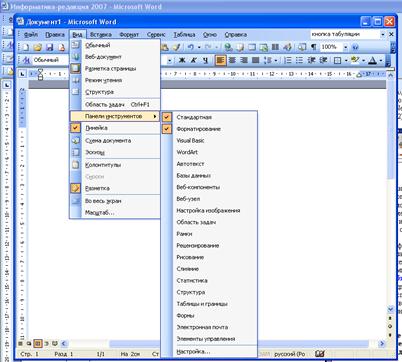Open the highlight color dropdown arrow

(363, 60)
